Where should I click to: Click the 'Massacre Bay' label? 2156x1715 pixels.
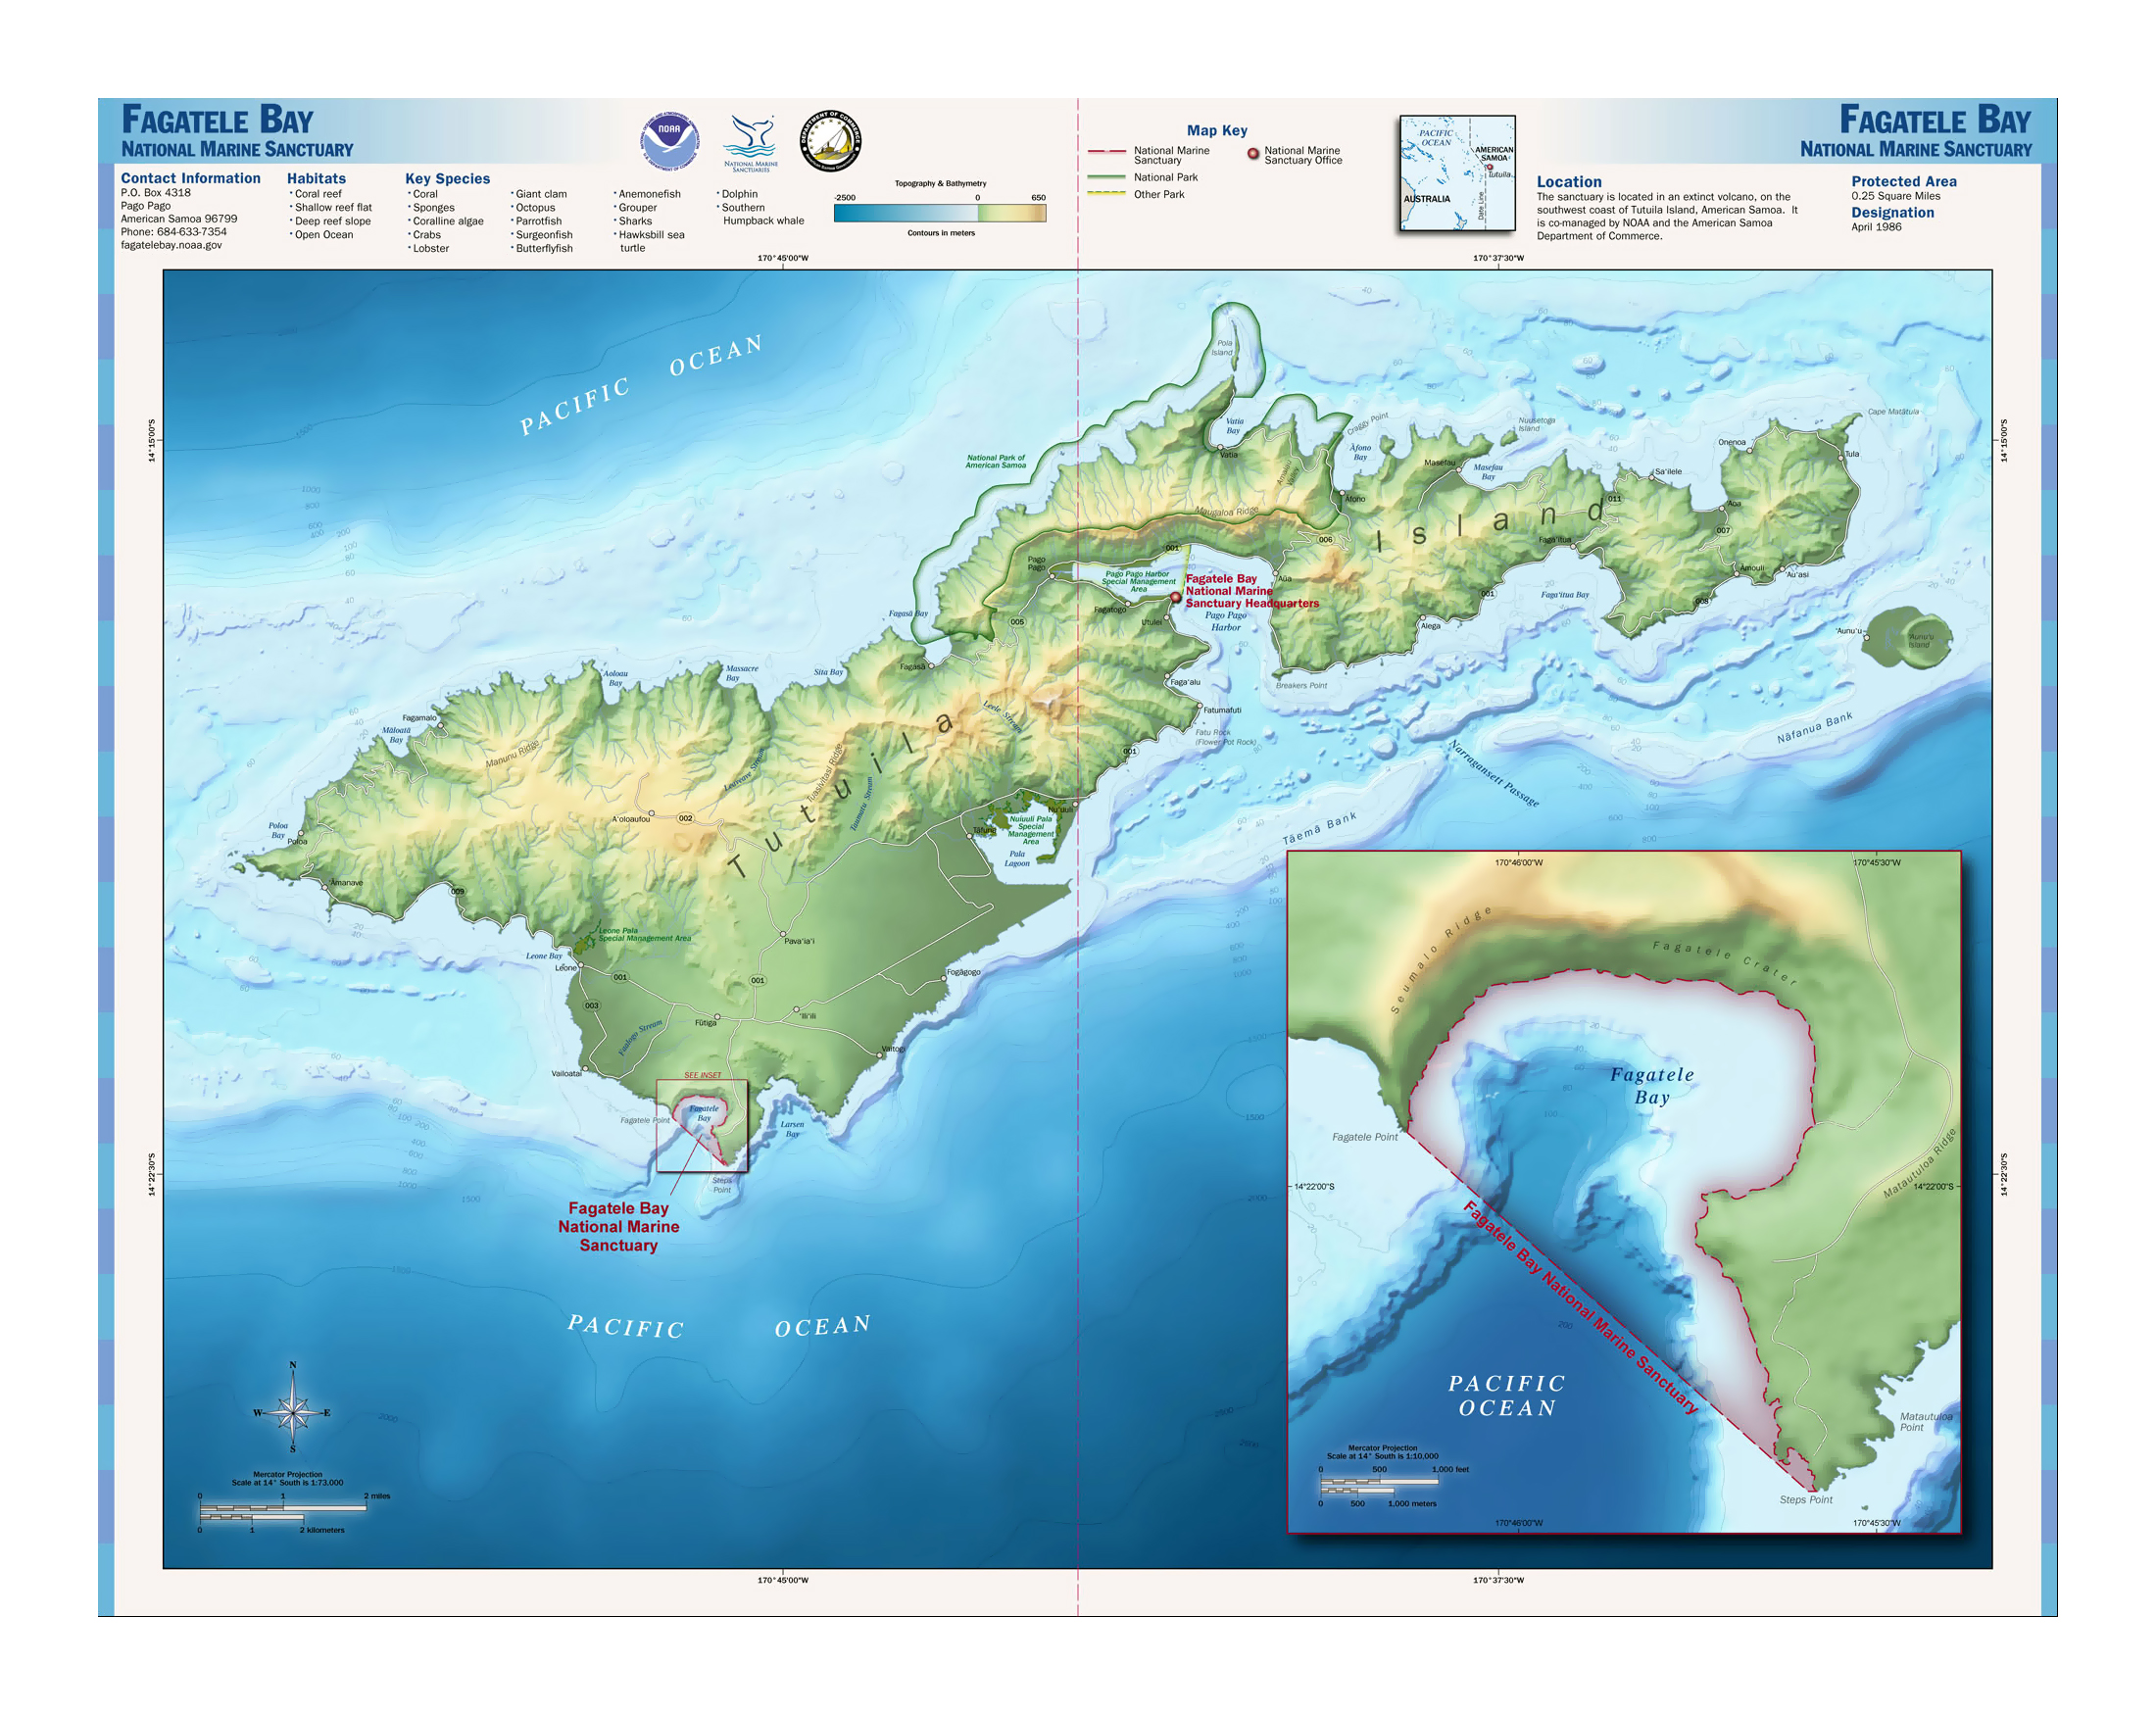click(x=741, y=672)
